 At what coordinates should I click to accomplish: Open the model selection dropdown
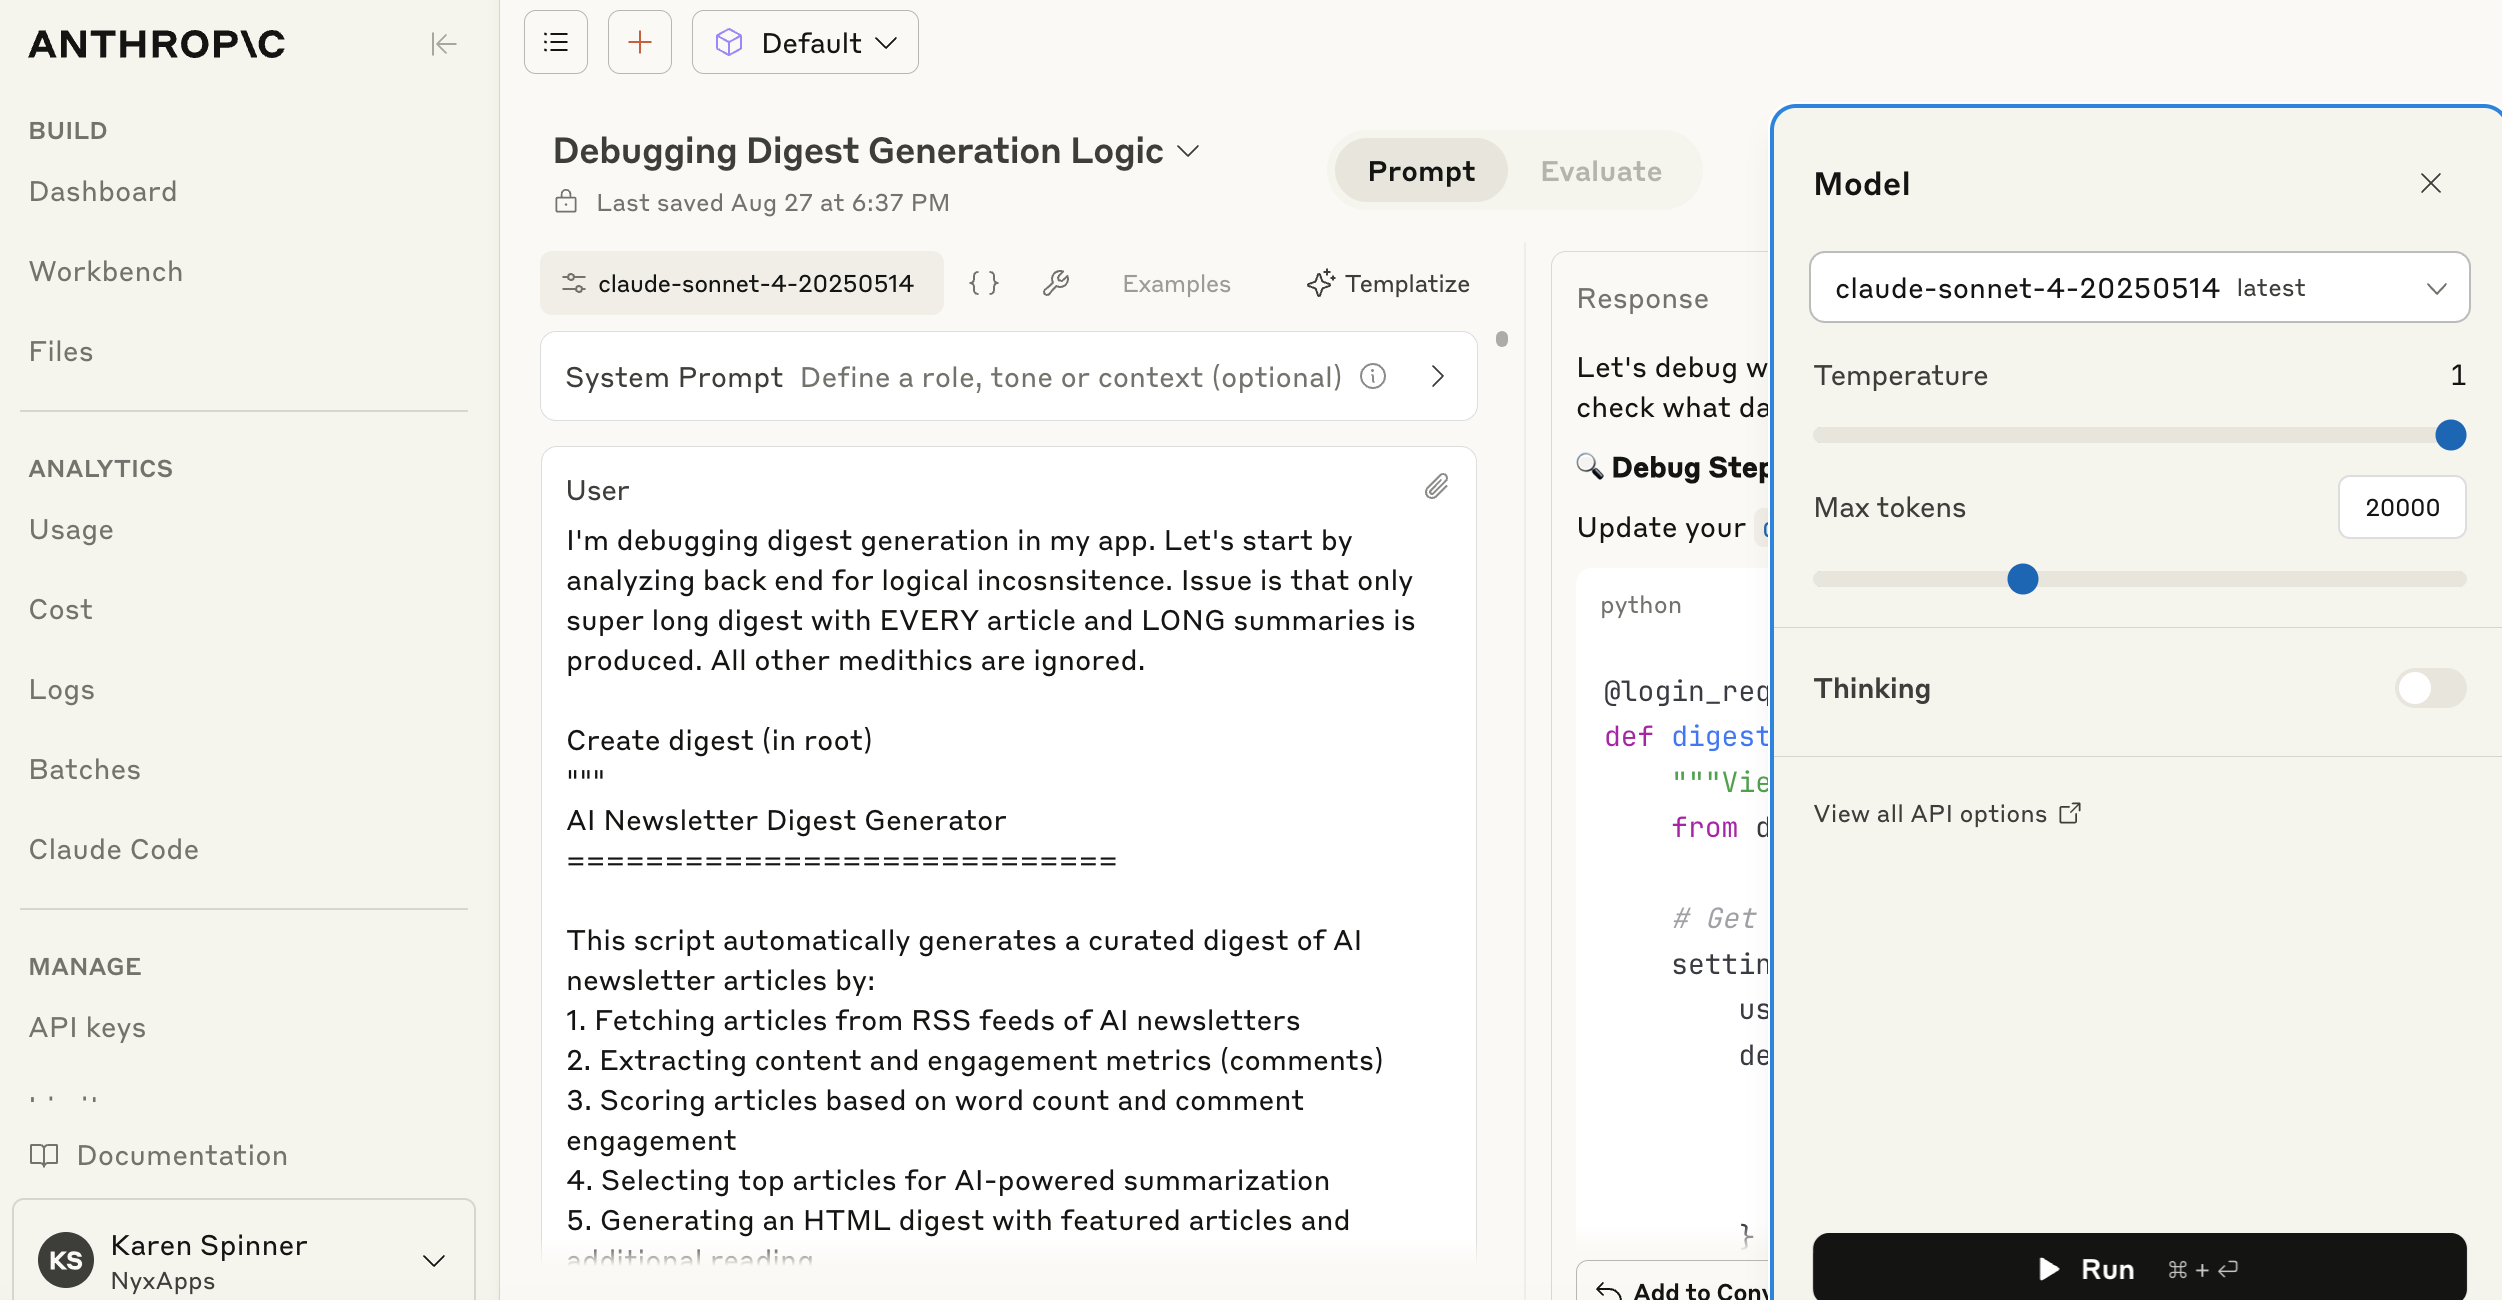click(2139, 288)
